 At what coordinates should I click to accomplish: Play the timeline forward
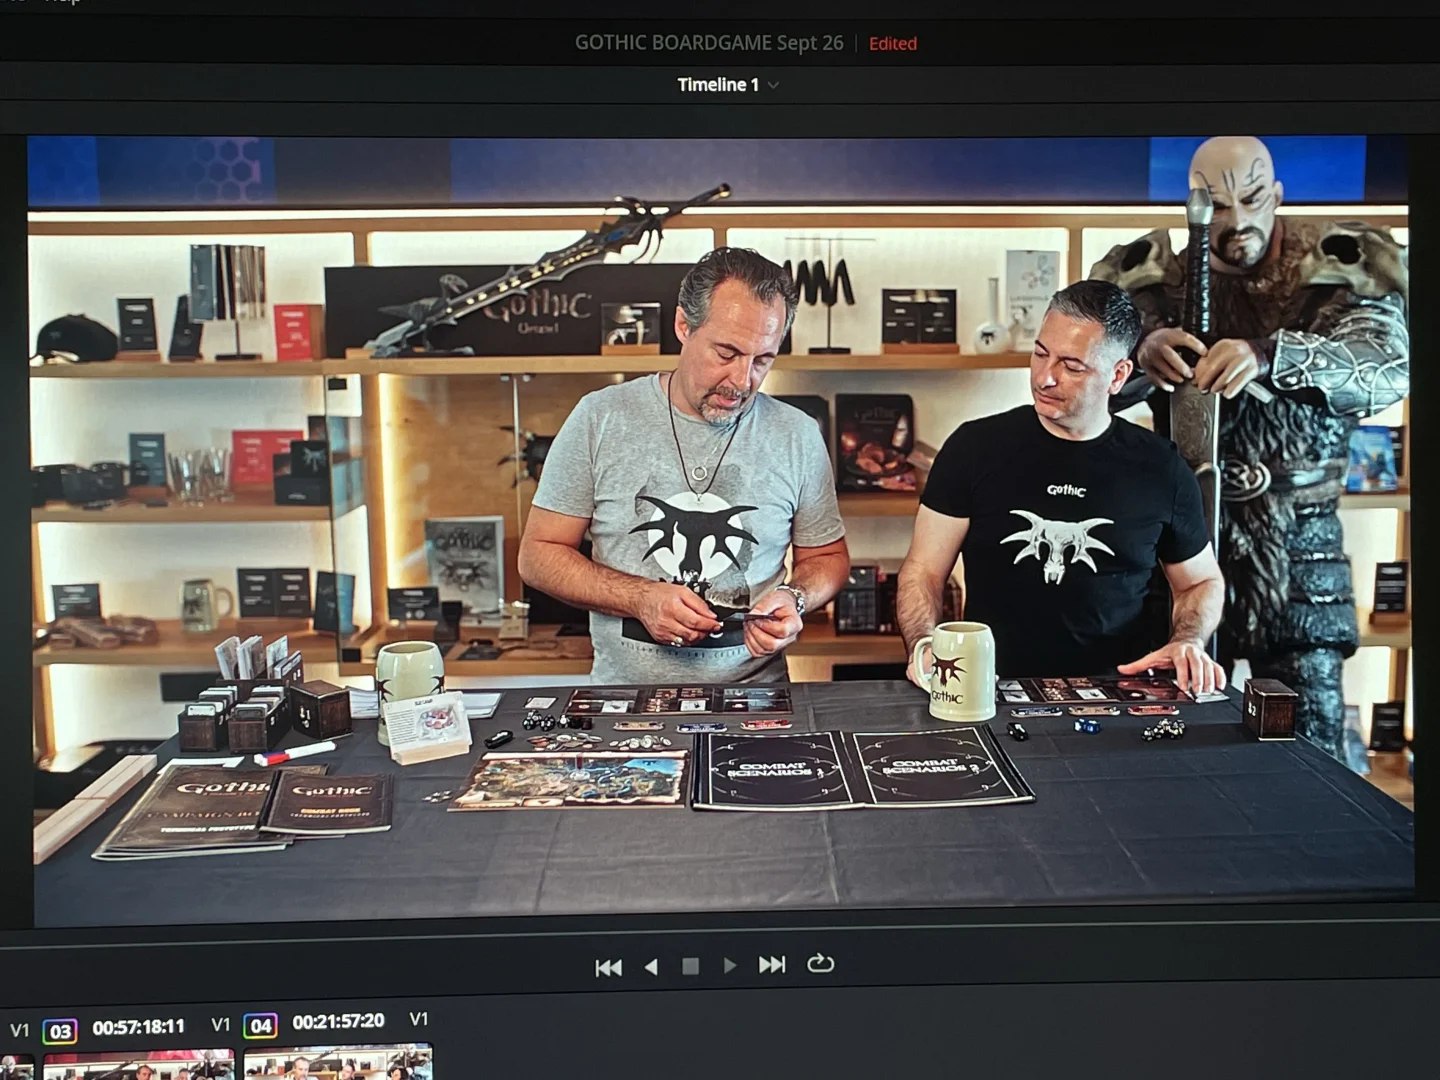point(730,965)
